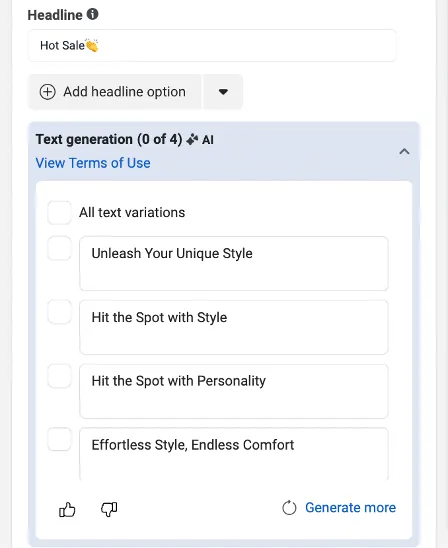Tick the Effortless Style, Endless Comfort checkbox
Viewport: 448px width, 548px height.
click(x=59, y=439)
